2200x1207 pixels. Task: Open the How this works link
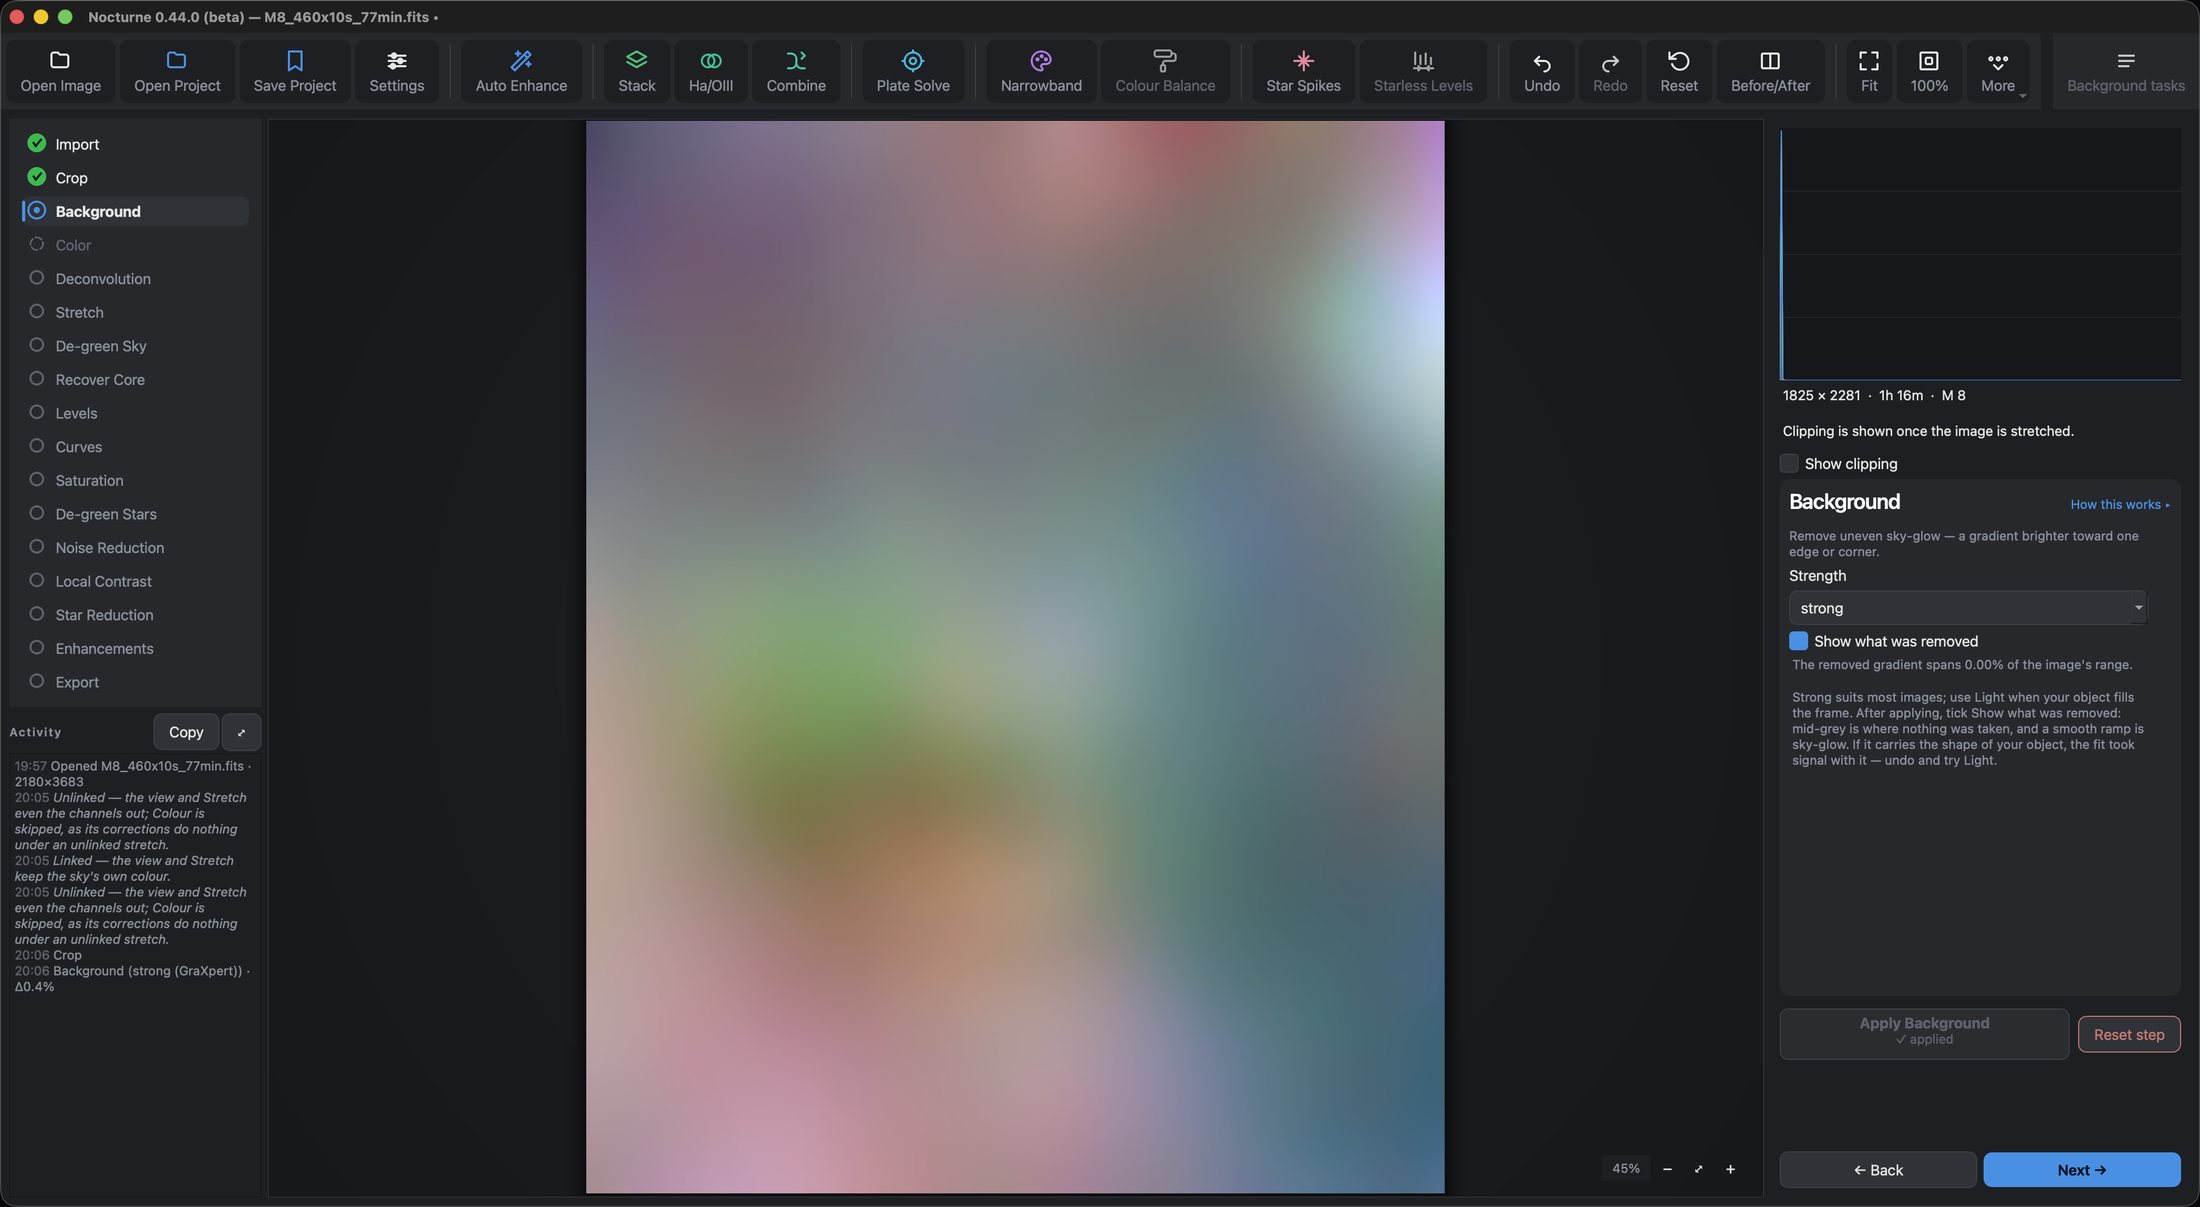[2119, 504]
